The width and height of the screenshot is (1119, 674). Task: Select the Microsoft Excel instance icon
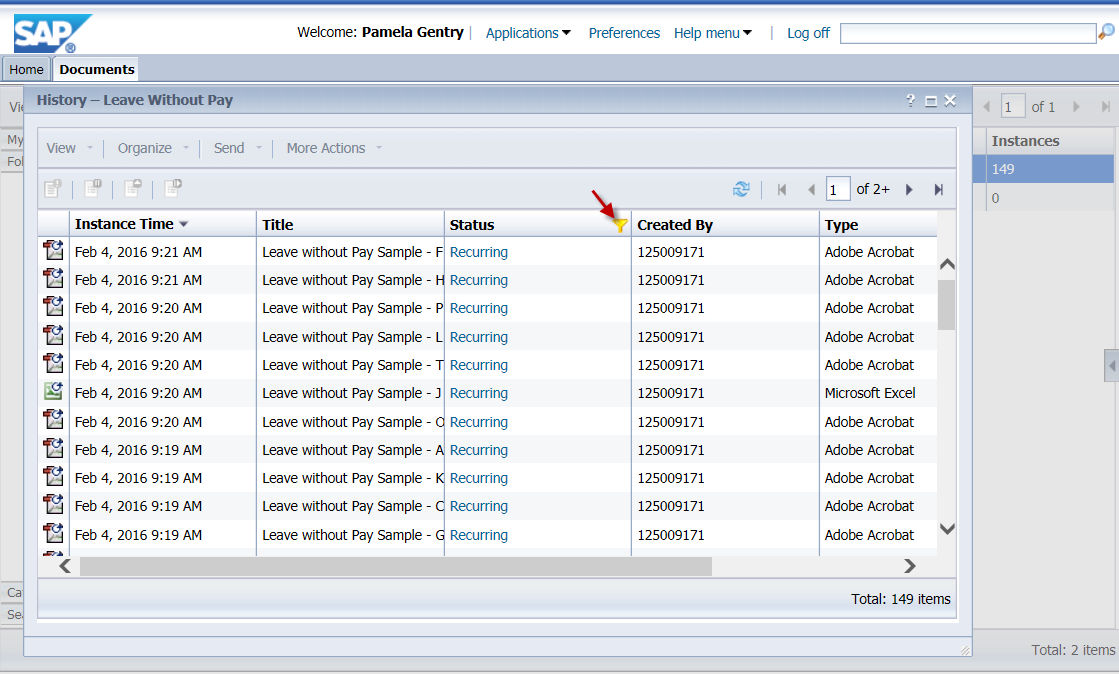pyautogui.click(x=53, y=392)
